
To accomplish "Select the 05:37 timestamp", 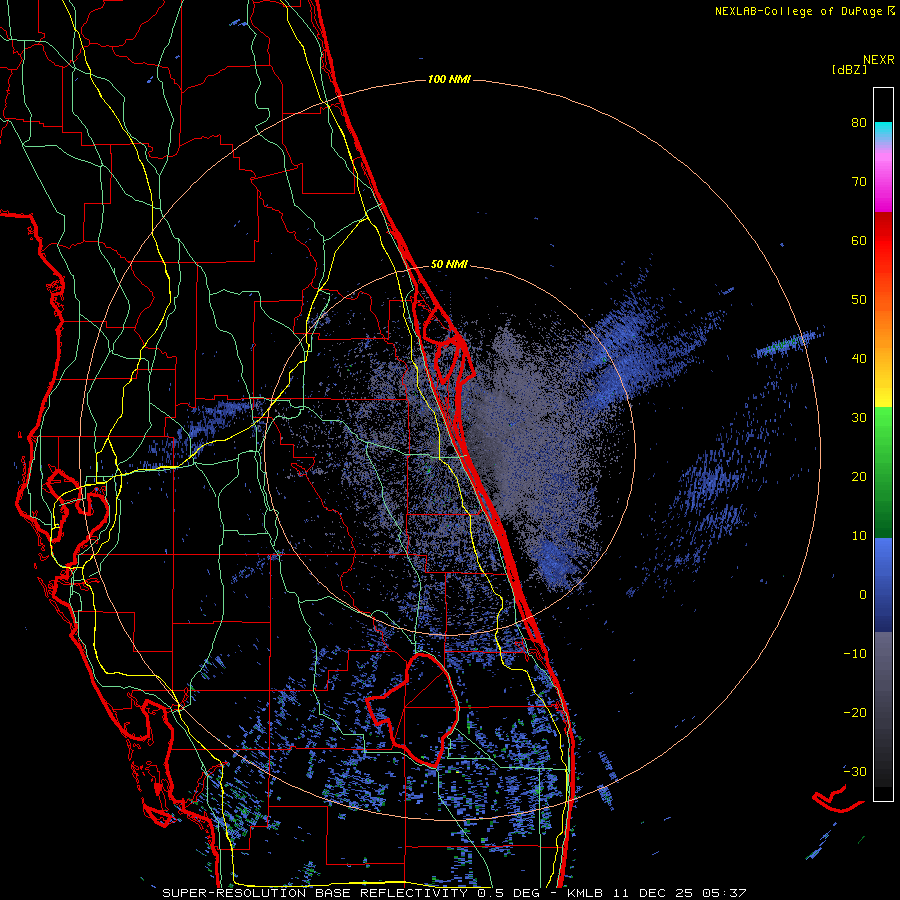I will click(x=726, y=893).
